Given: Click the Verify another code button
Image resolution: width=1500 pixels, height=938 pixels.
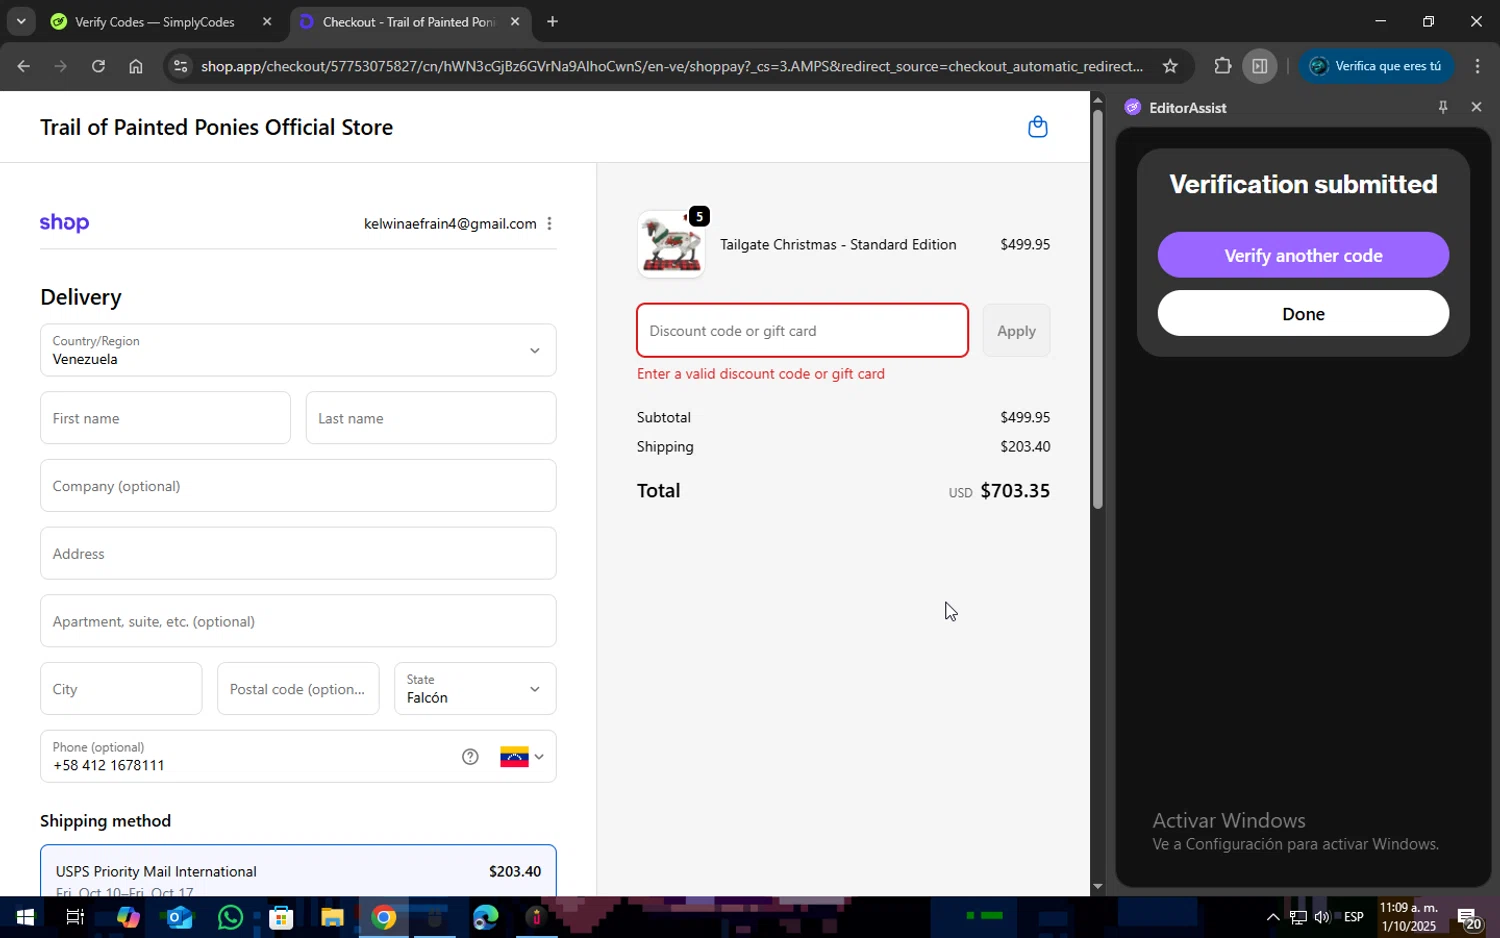Looking at the screenshot, I should click(x=1303, y=255).
